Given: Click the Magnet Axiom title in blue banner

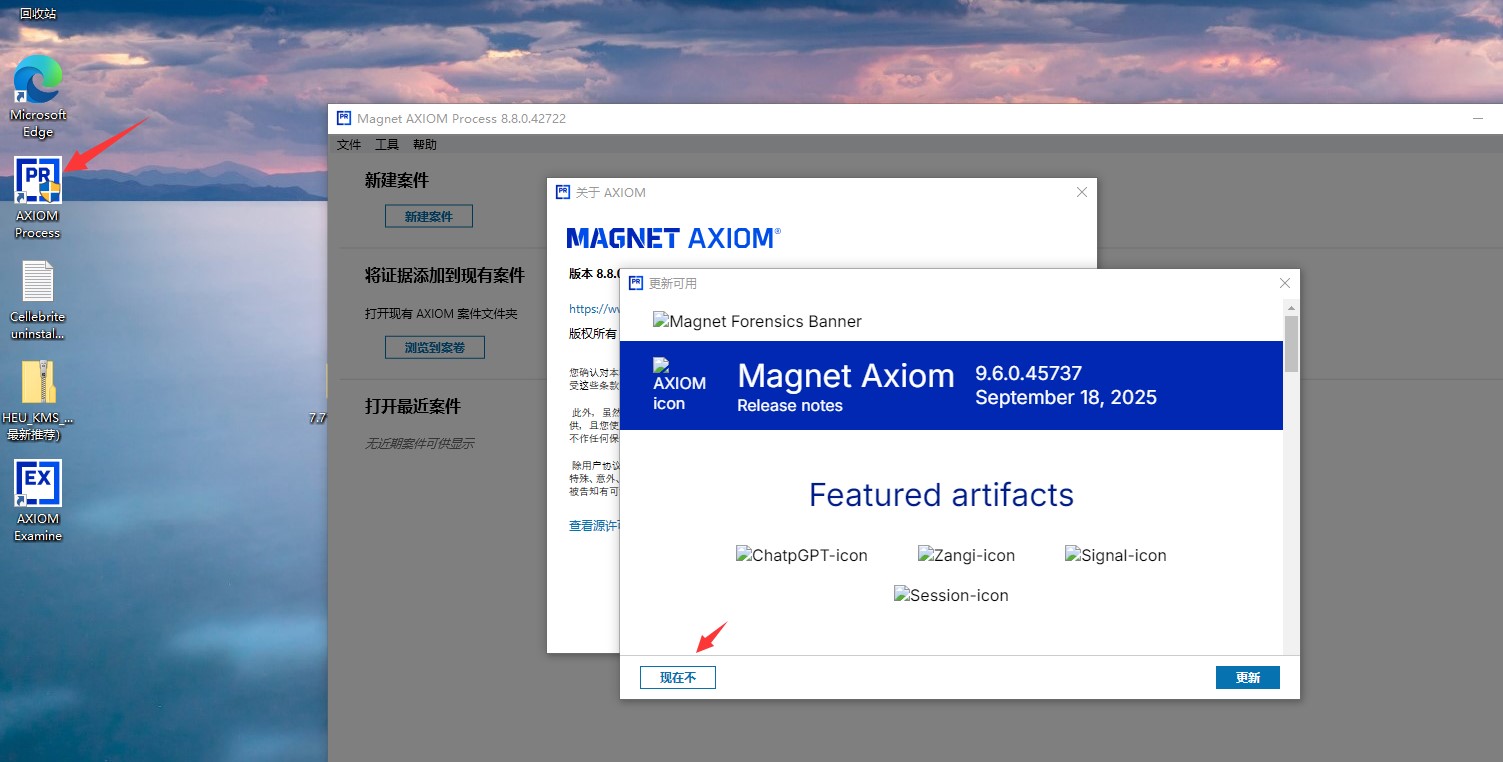Looking at the screenshot, I should 846,376.
